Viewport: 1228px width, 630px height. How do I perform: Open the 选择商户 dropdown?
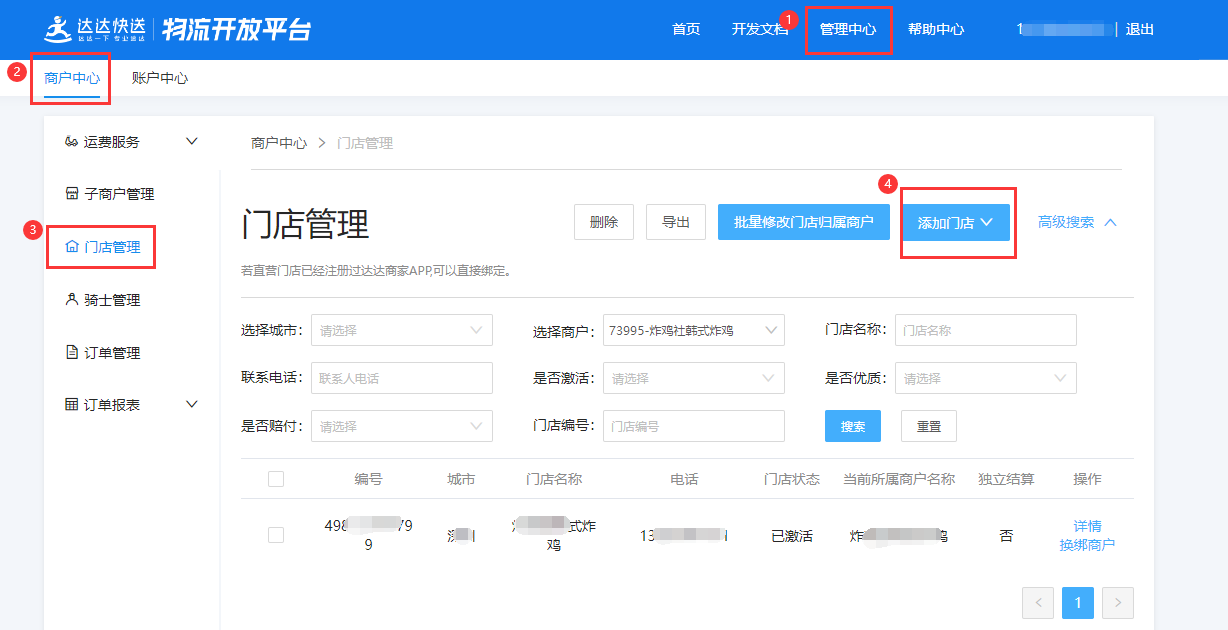click(694, 330)
